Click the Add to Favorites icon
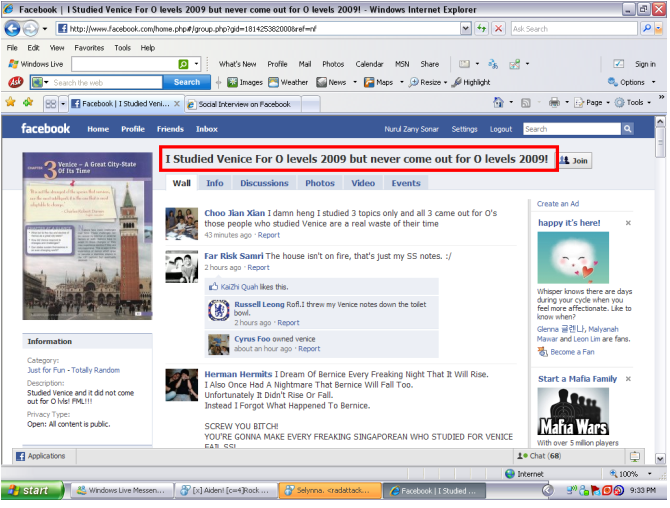Screen dimensions: 670x508 pyautogui.click(x=28, y=102)
